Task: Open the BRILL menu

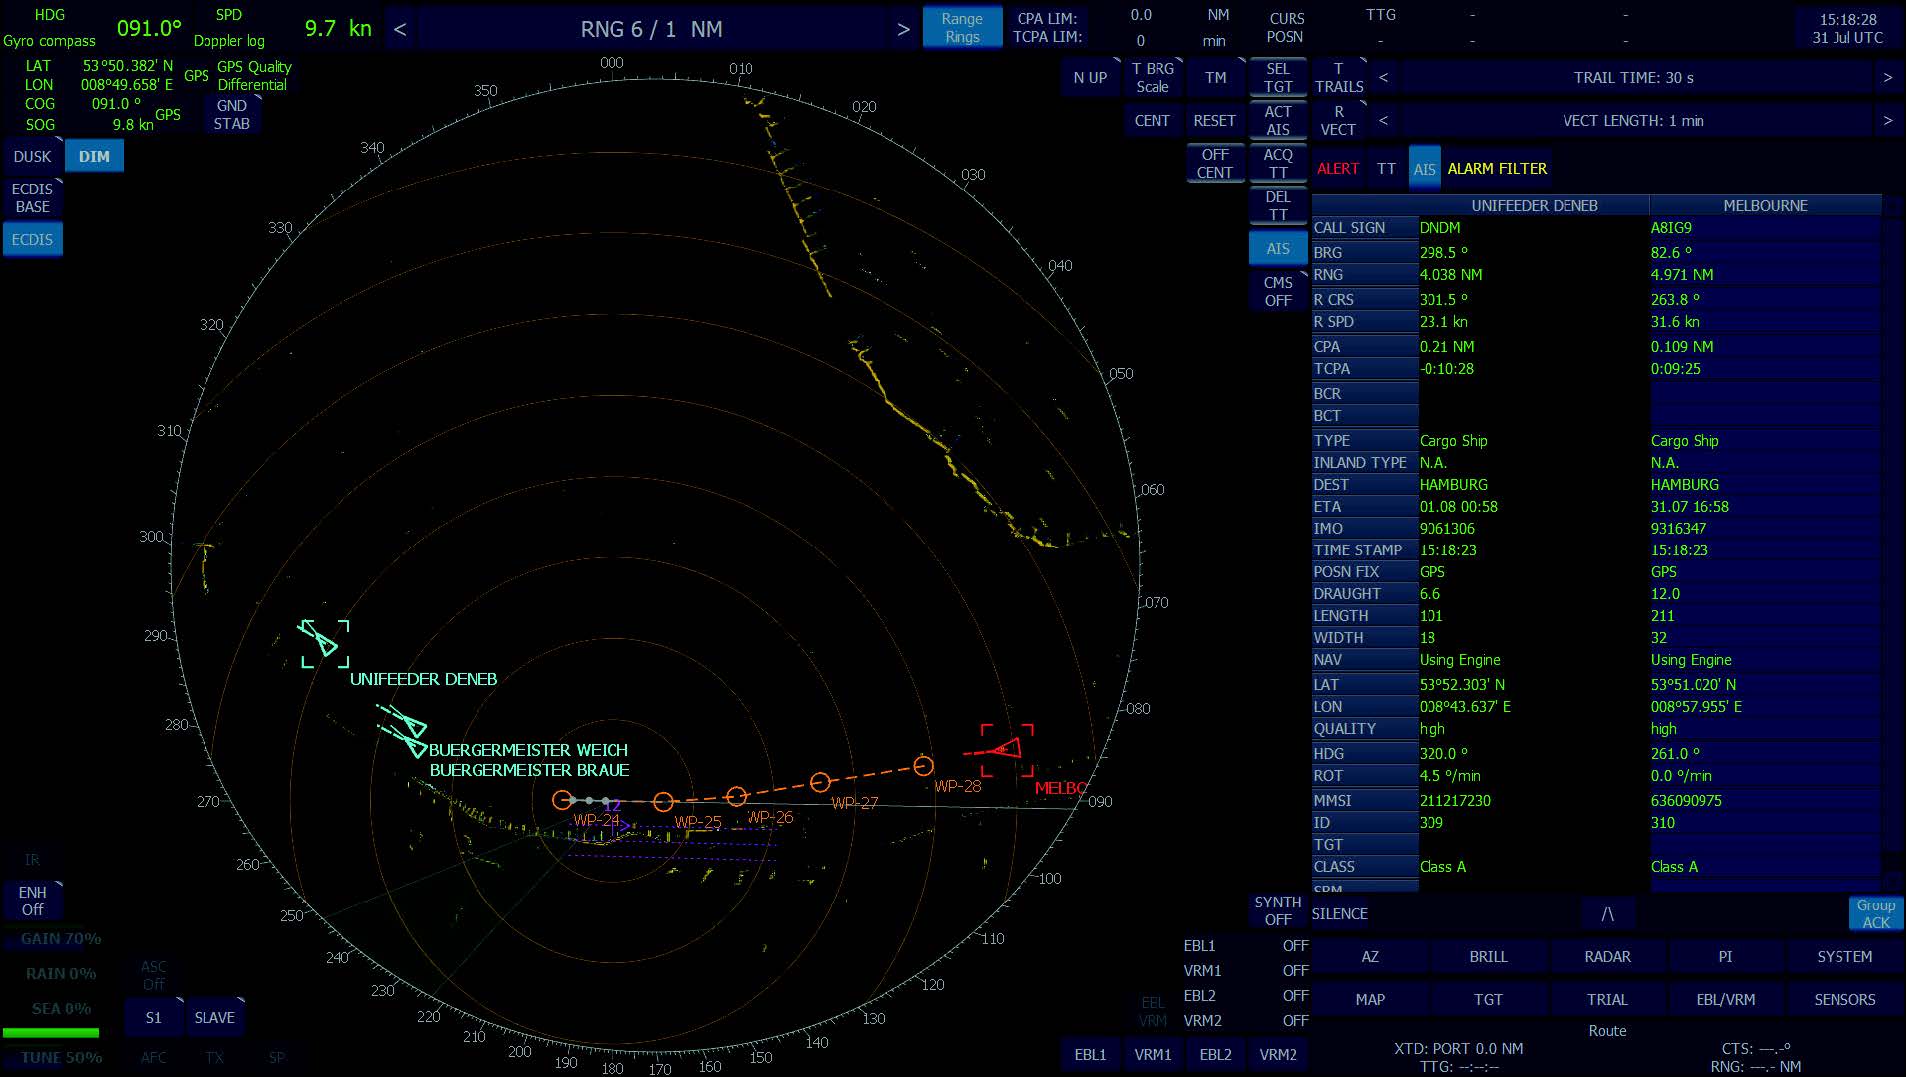Action: point(1488,956)
